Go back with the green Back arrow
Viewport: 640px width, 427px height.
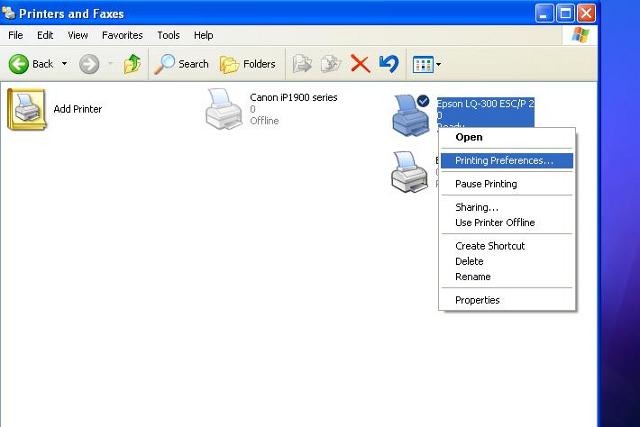(31, 64)
